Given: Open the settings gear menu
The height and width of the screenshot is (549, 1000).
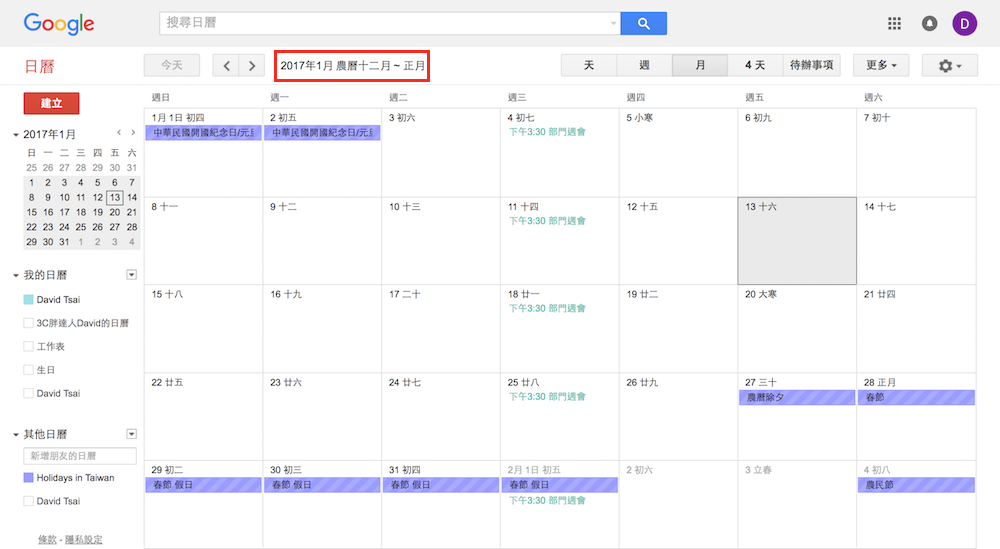Looking at the screenshot, I should 950,65.
